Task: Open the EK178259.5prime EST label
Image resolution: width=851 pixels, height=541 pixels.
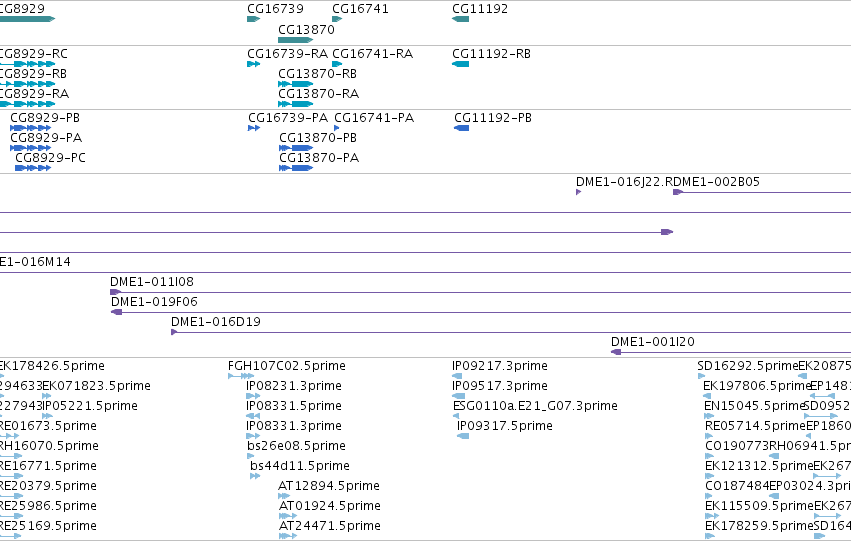Action: click(759, 526)
